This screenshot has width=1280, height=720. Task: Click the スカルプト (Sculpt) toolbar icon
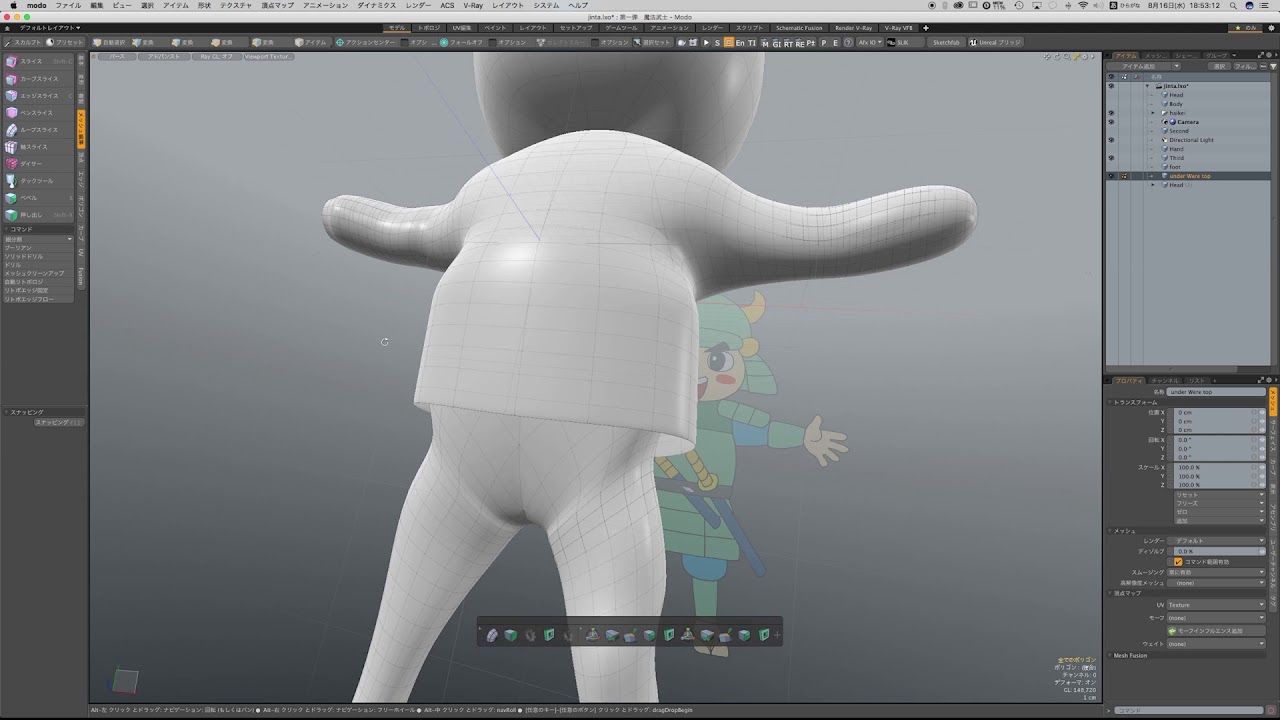(x=8, y=43)
